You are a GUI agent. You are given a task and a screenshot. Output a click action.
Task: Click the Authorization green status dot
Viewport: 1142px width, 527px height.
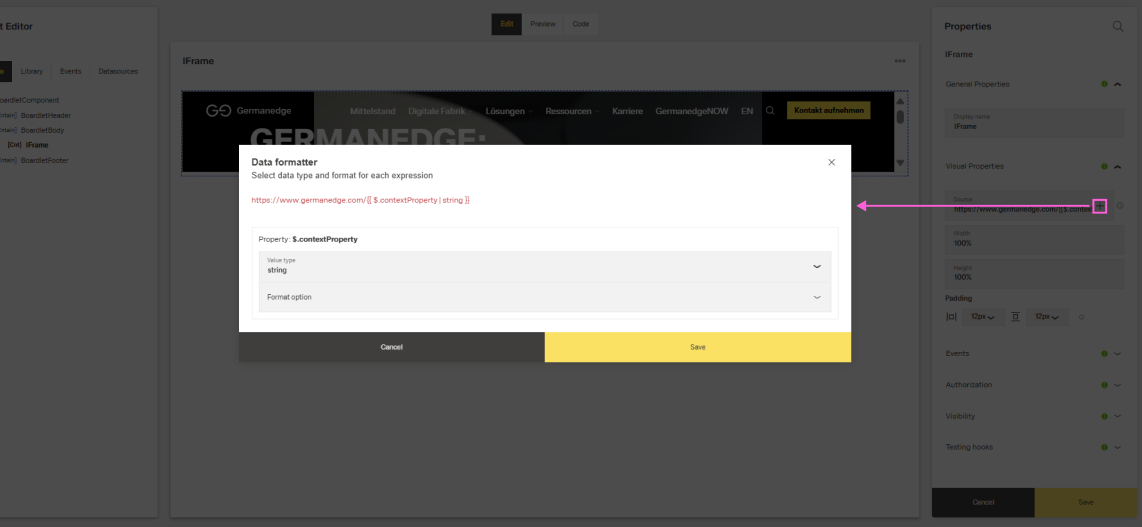click(1104, 385)
